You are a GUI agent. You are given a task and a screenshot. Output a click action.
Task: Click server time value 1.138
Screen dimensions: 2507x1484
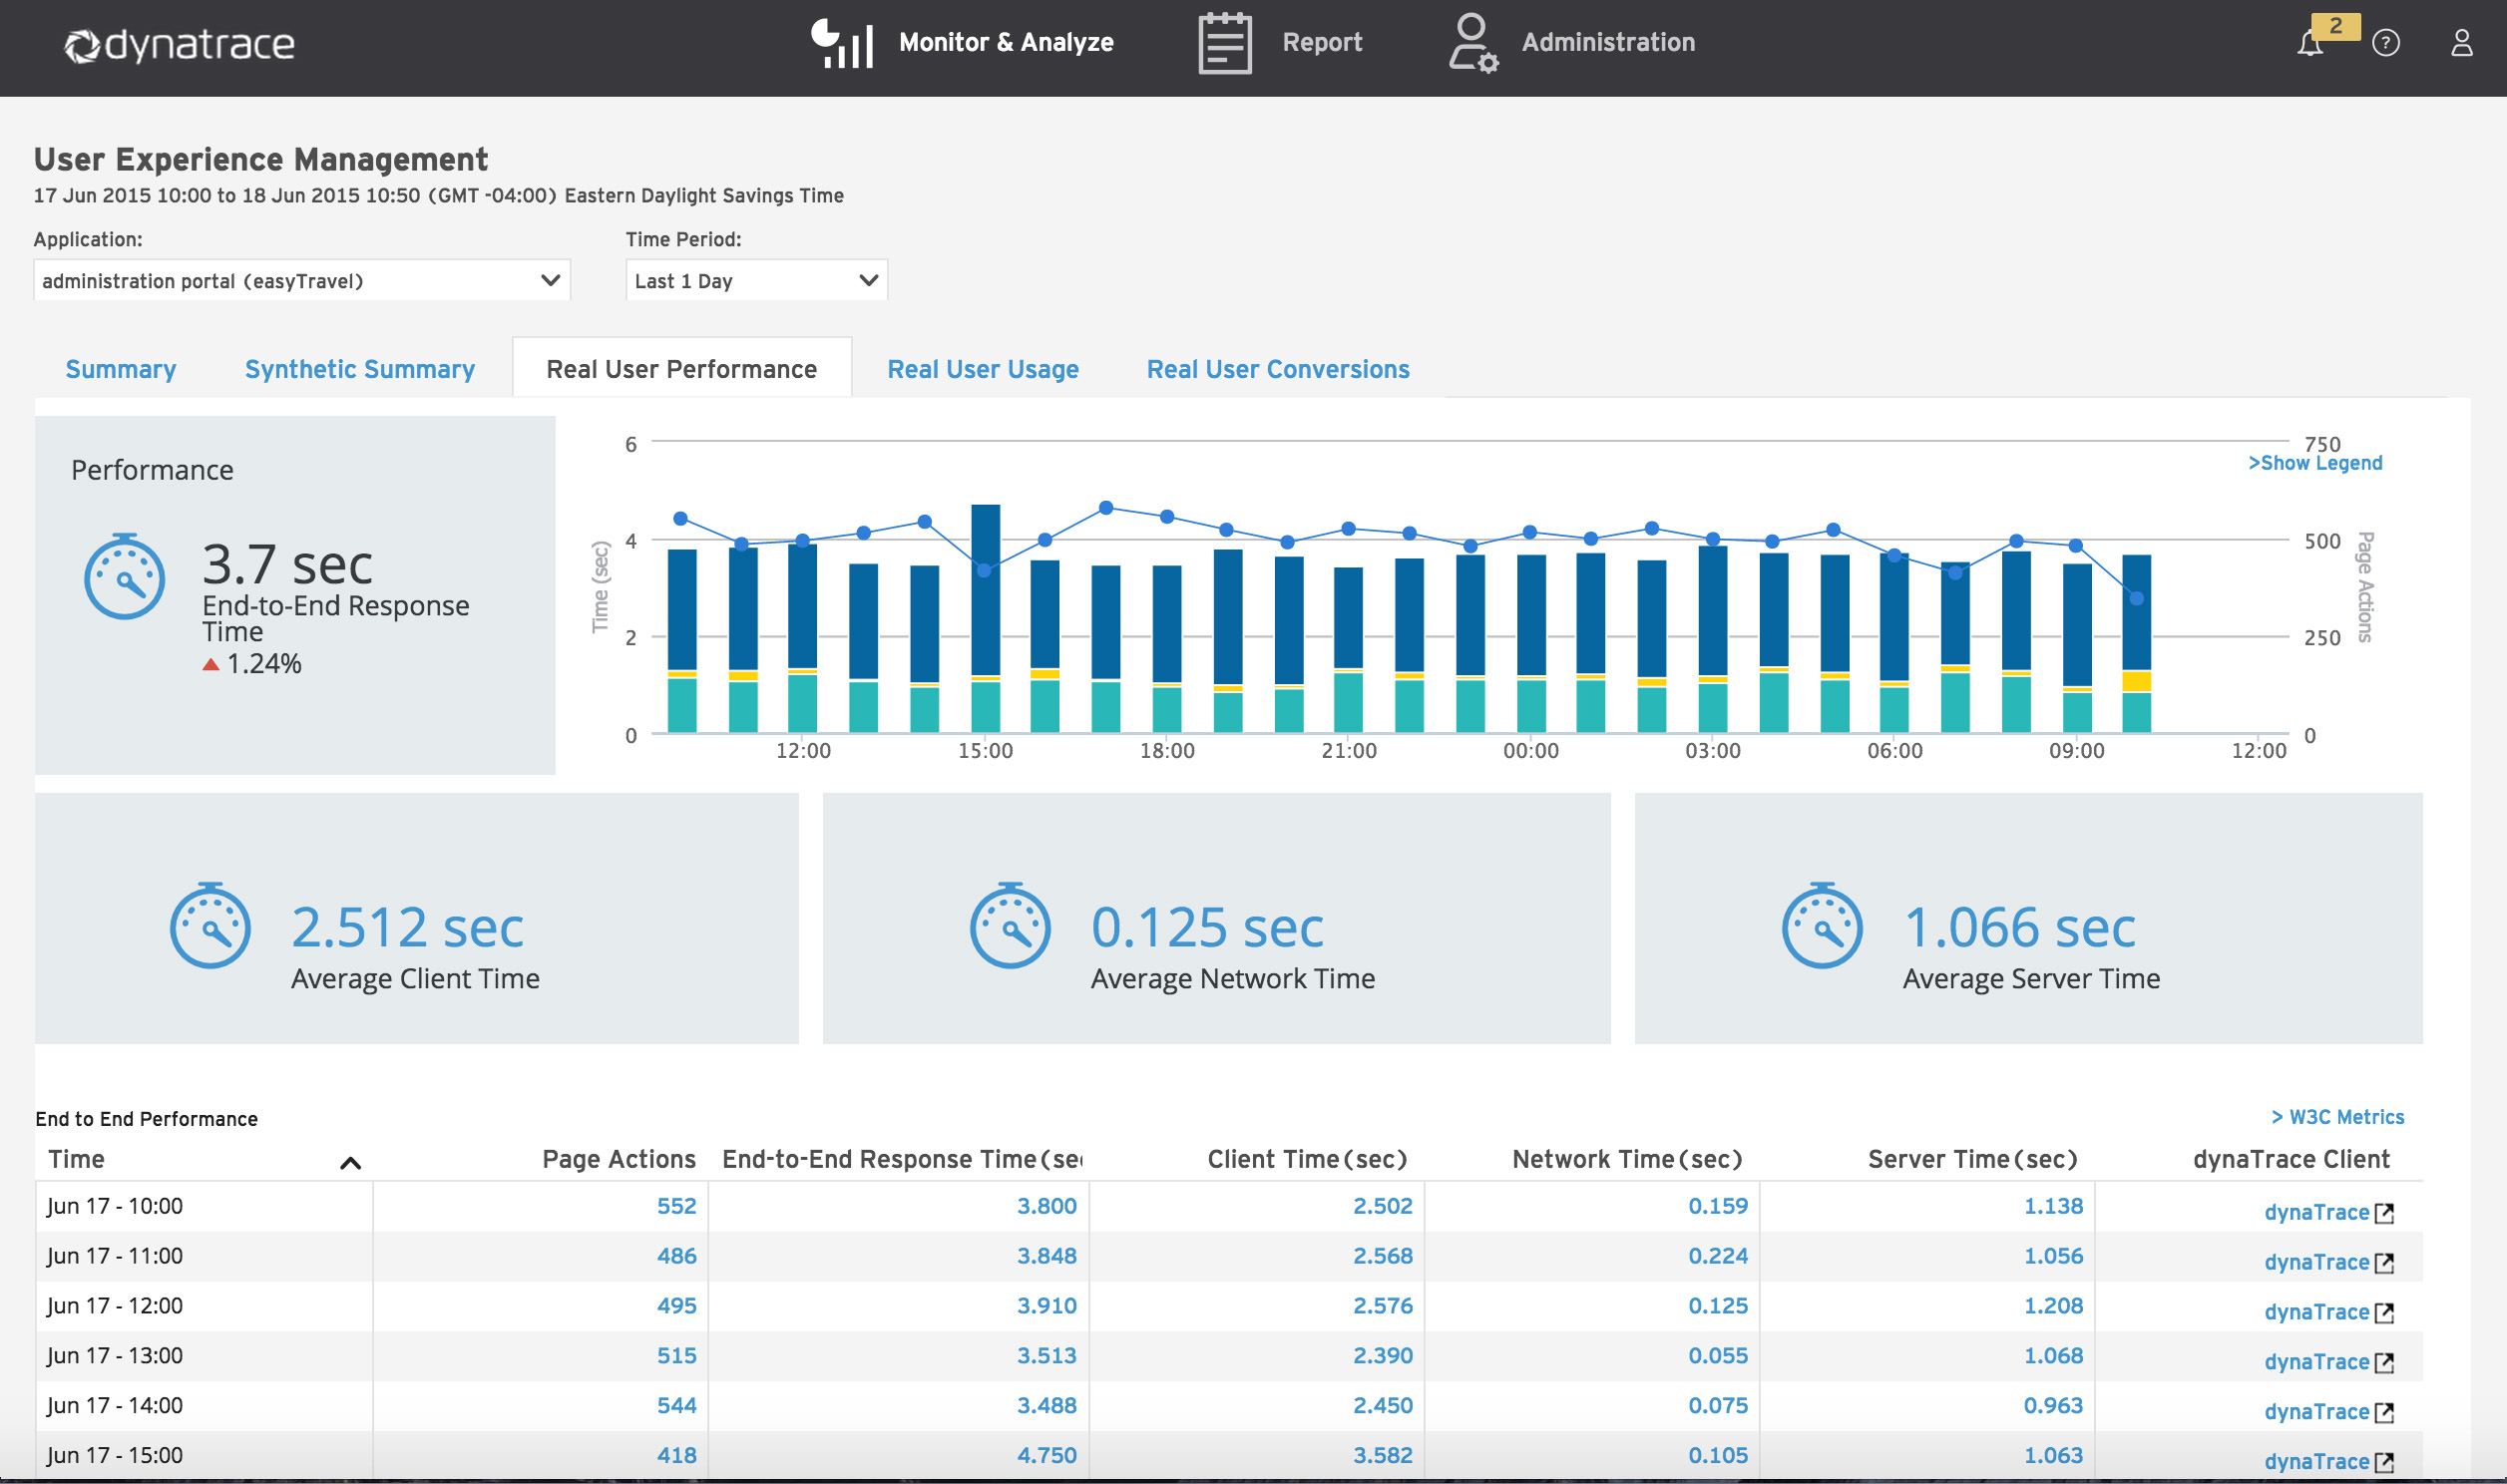(2053, 1206)
